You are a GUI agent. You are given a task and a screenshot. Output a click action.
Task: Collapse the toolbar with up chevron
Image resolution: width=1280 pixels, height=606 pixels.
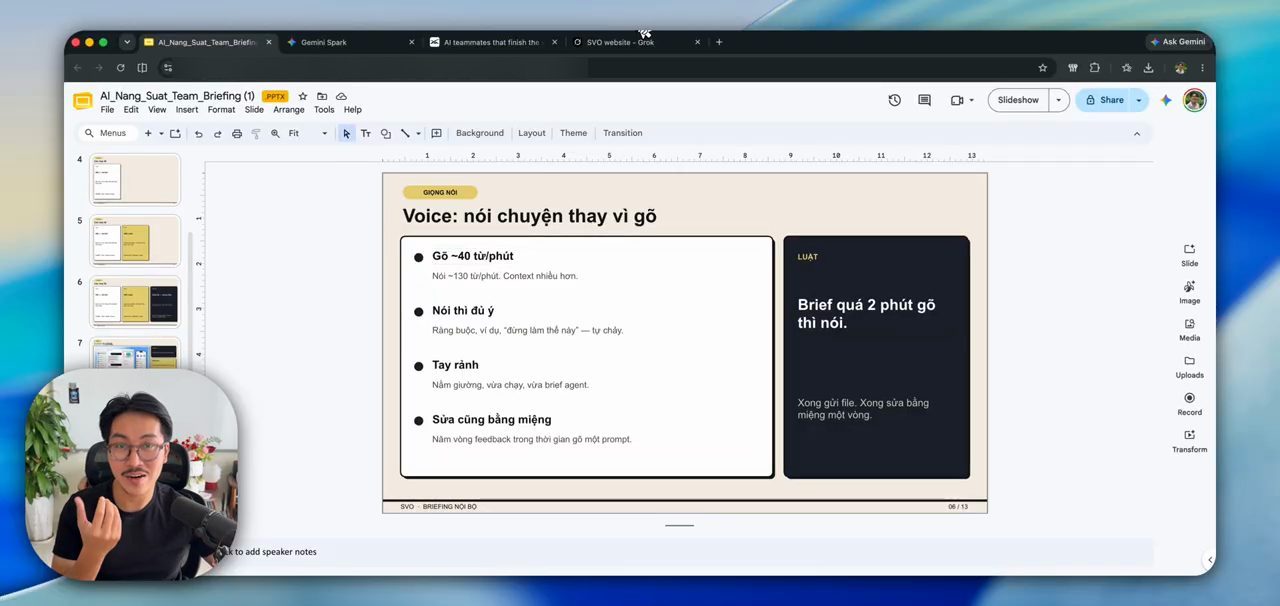[x=1136, y=133]
